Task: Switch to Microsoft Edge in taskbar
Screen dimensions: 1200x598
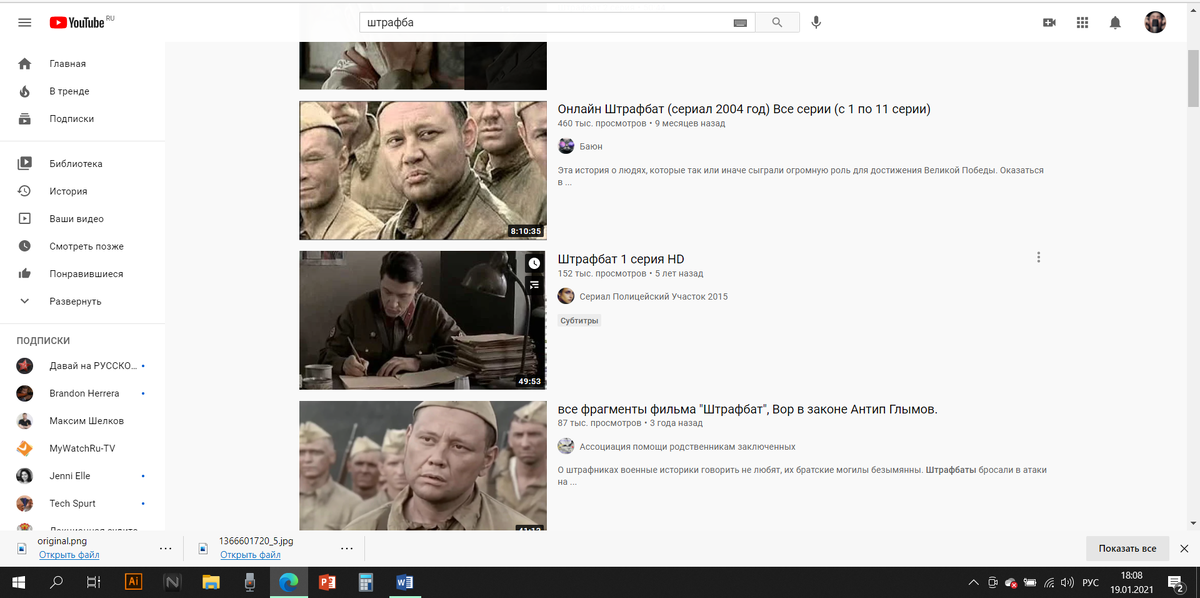Action: [288, 581]
